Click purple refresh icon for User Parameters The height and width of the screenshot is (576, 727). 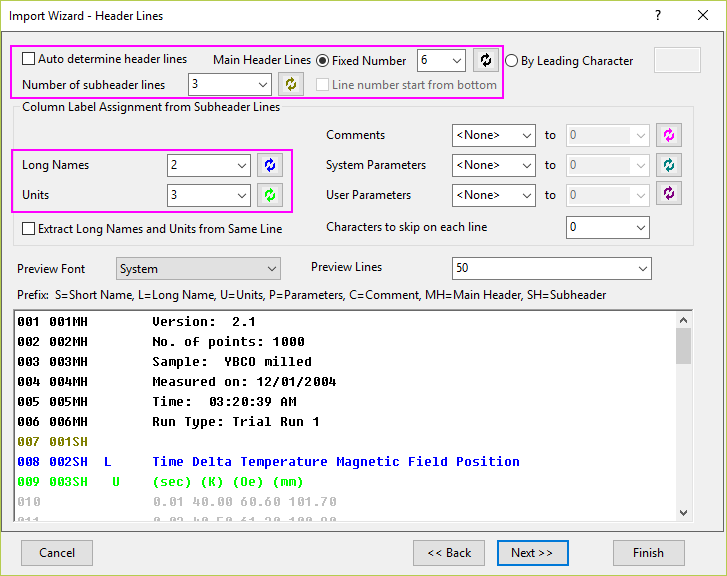coord(668,195)
